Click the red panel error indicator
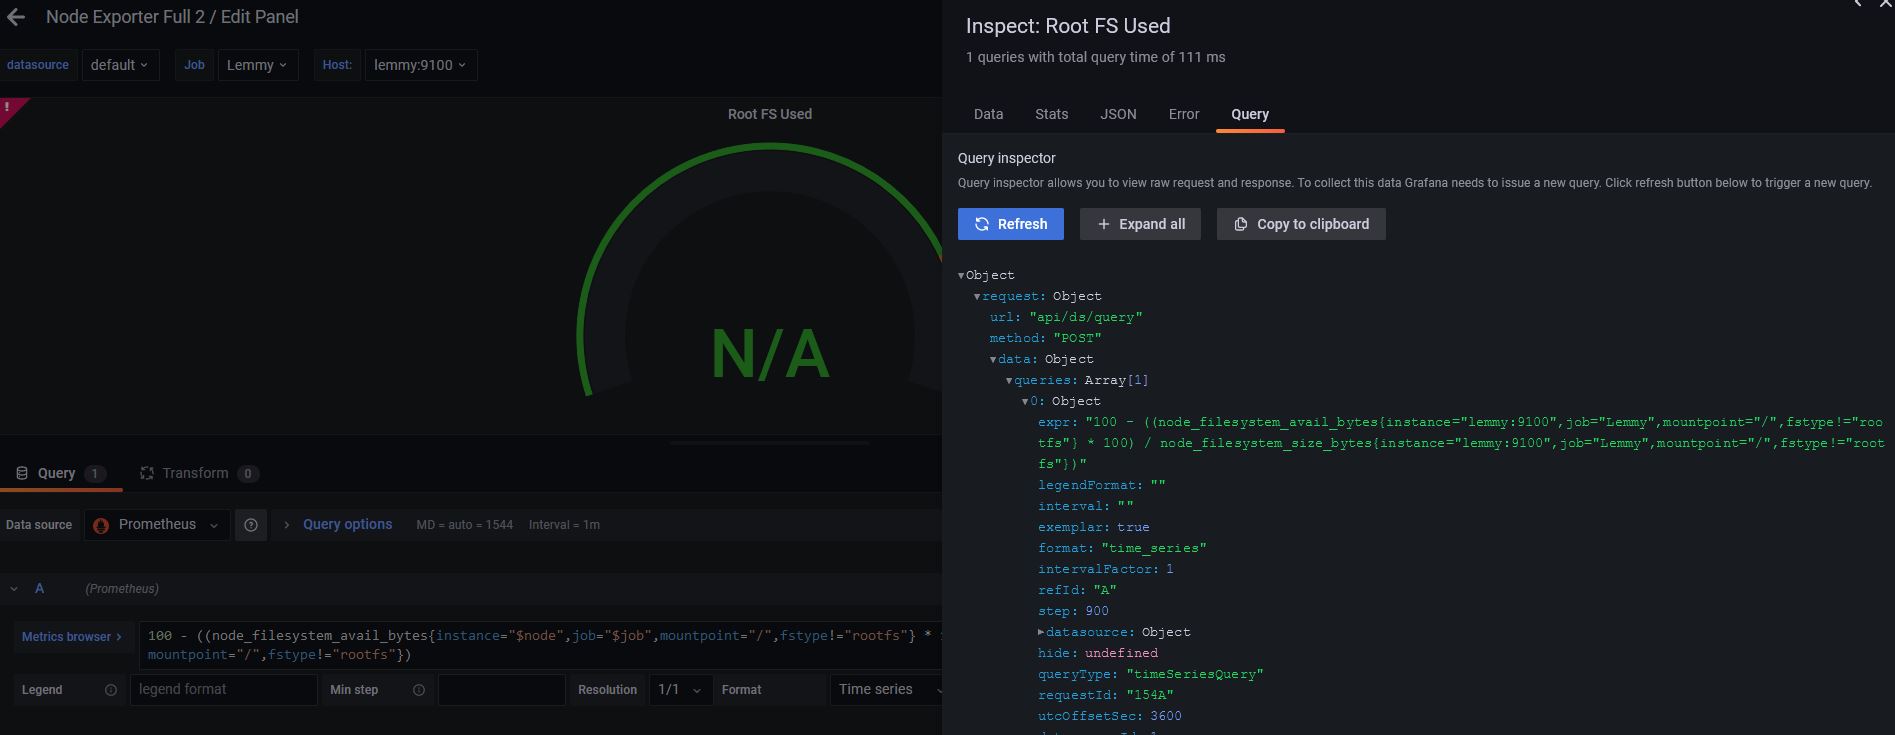The height and width of the screenshot is (735, 1895). click(8, 107)
